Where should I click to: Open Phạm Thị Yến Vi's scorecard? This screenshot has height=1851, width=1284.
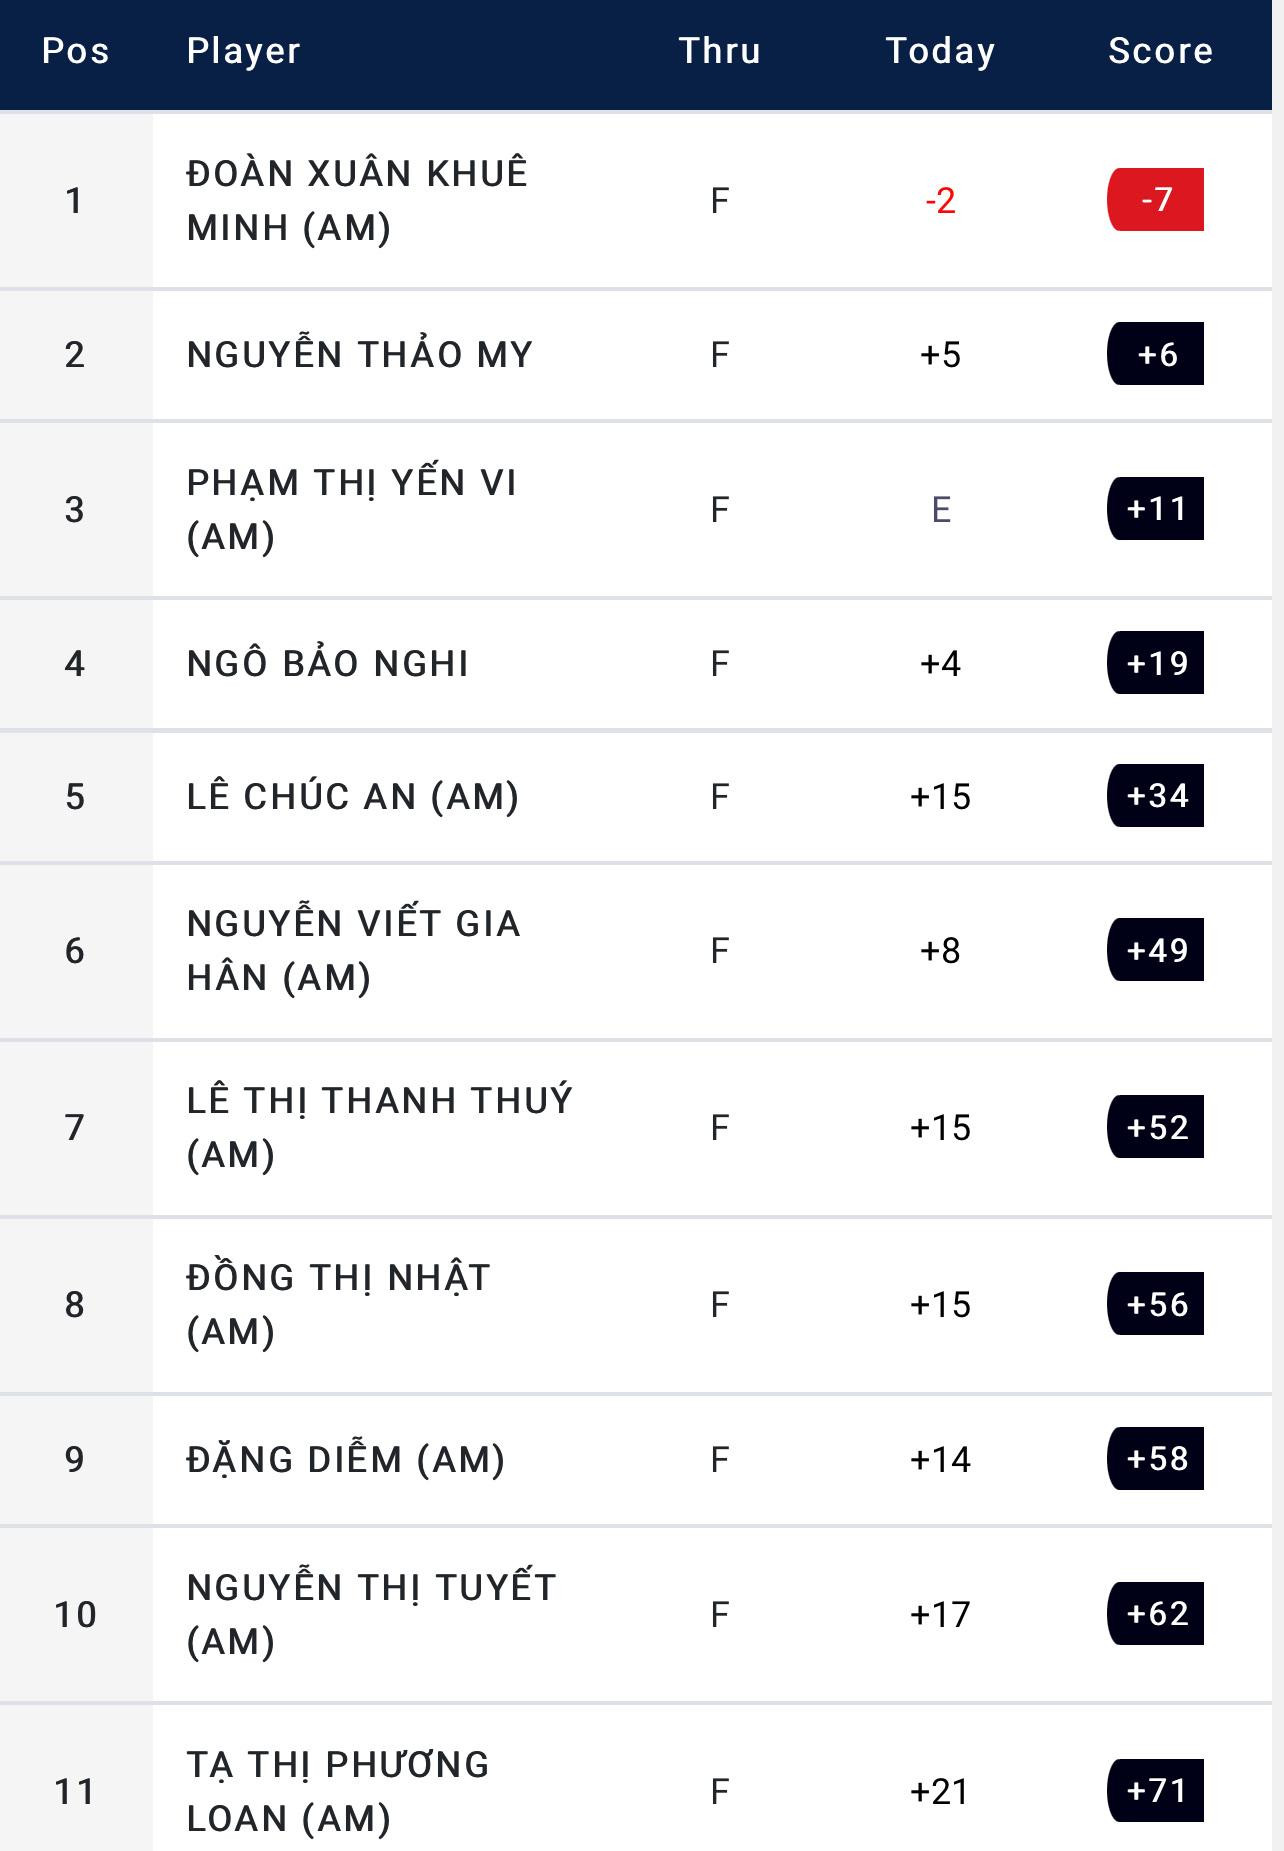click(351, 509)
